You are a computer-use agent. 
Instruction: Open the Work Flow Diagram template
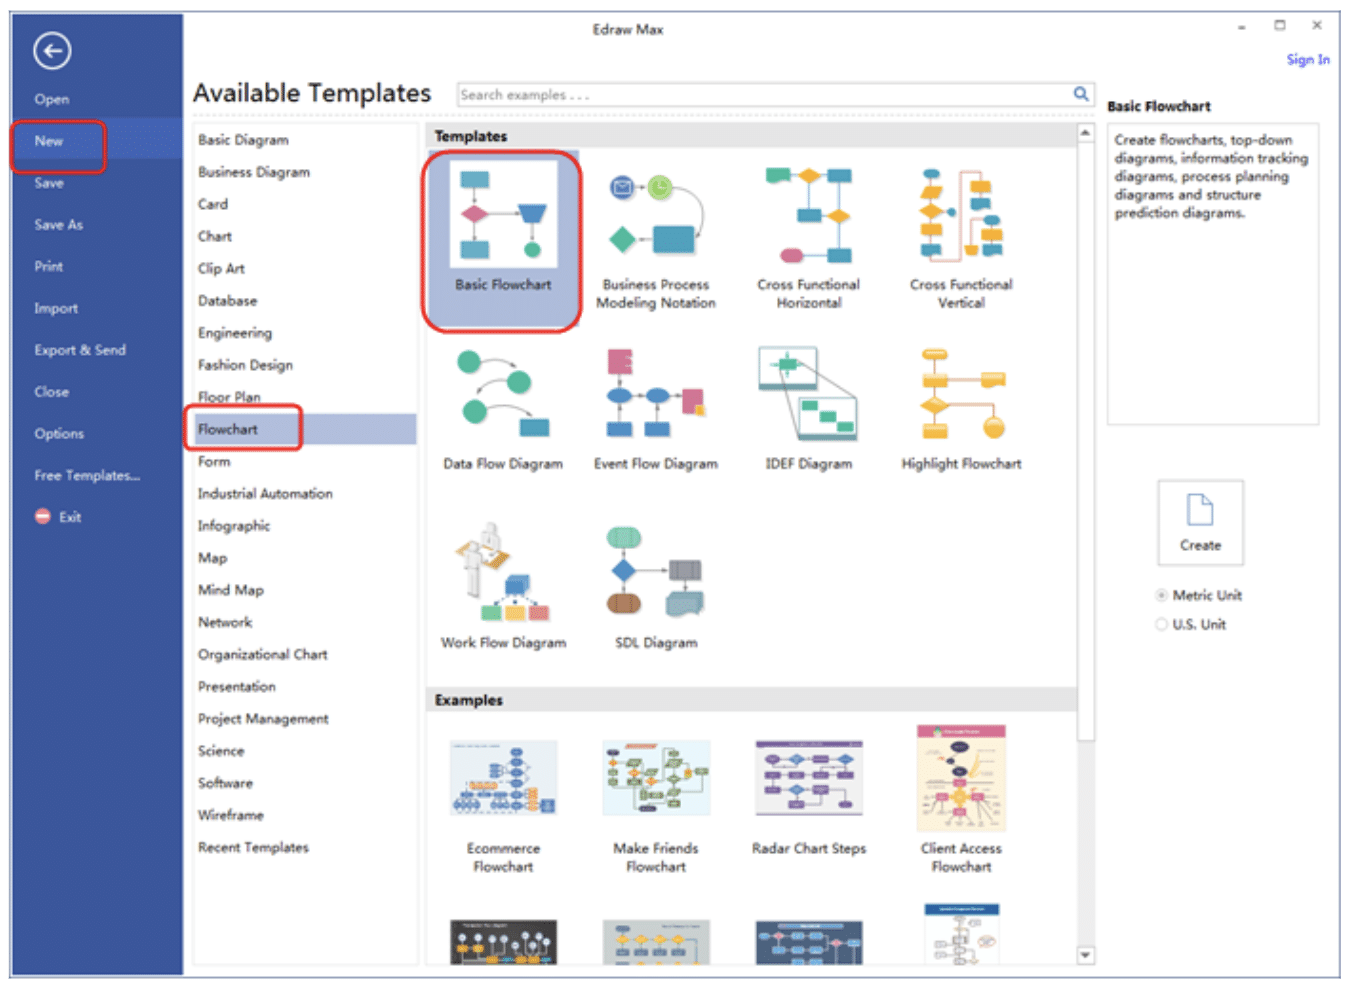click(503, 587)
